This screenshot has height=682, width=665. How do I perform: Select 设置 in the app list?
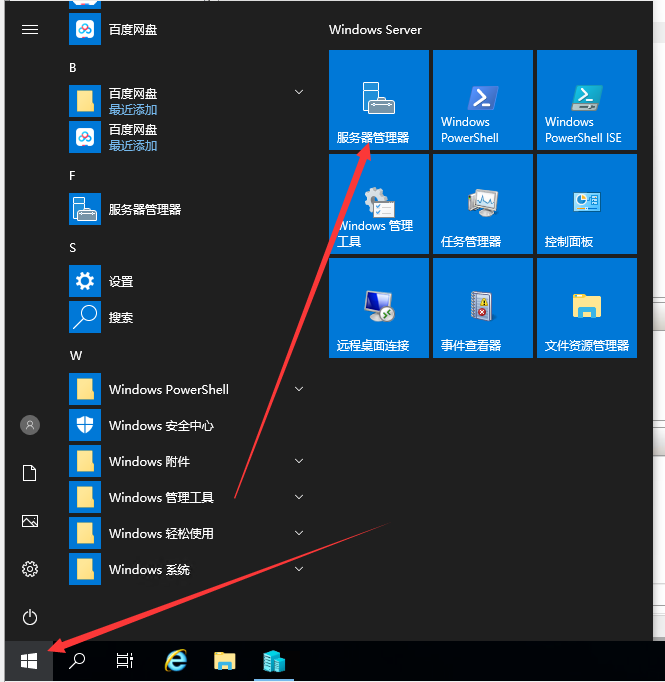[x=120, y=282]
